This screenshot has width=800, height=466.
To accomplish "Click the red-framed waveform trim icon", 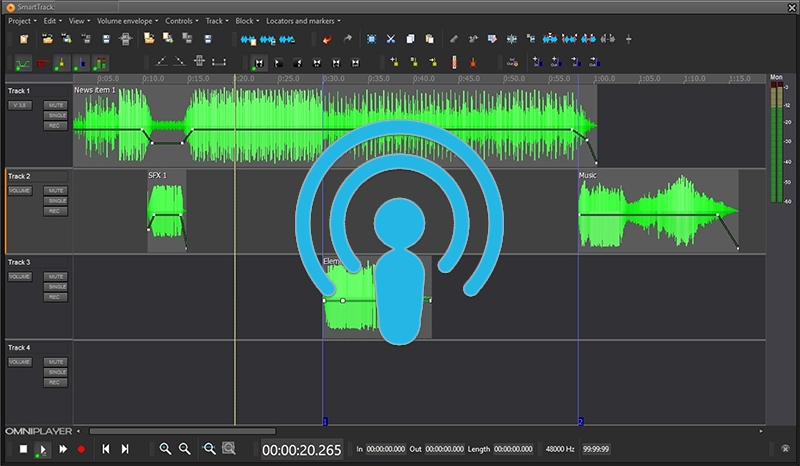I will pos(550,39).
